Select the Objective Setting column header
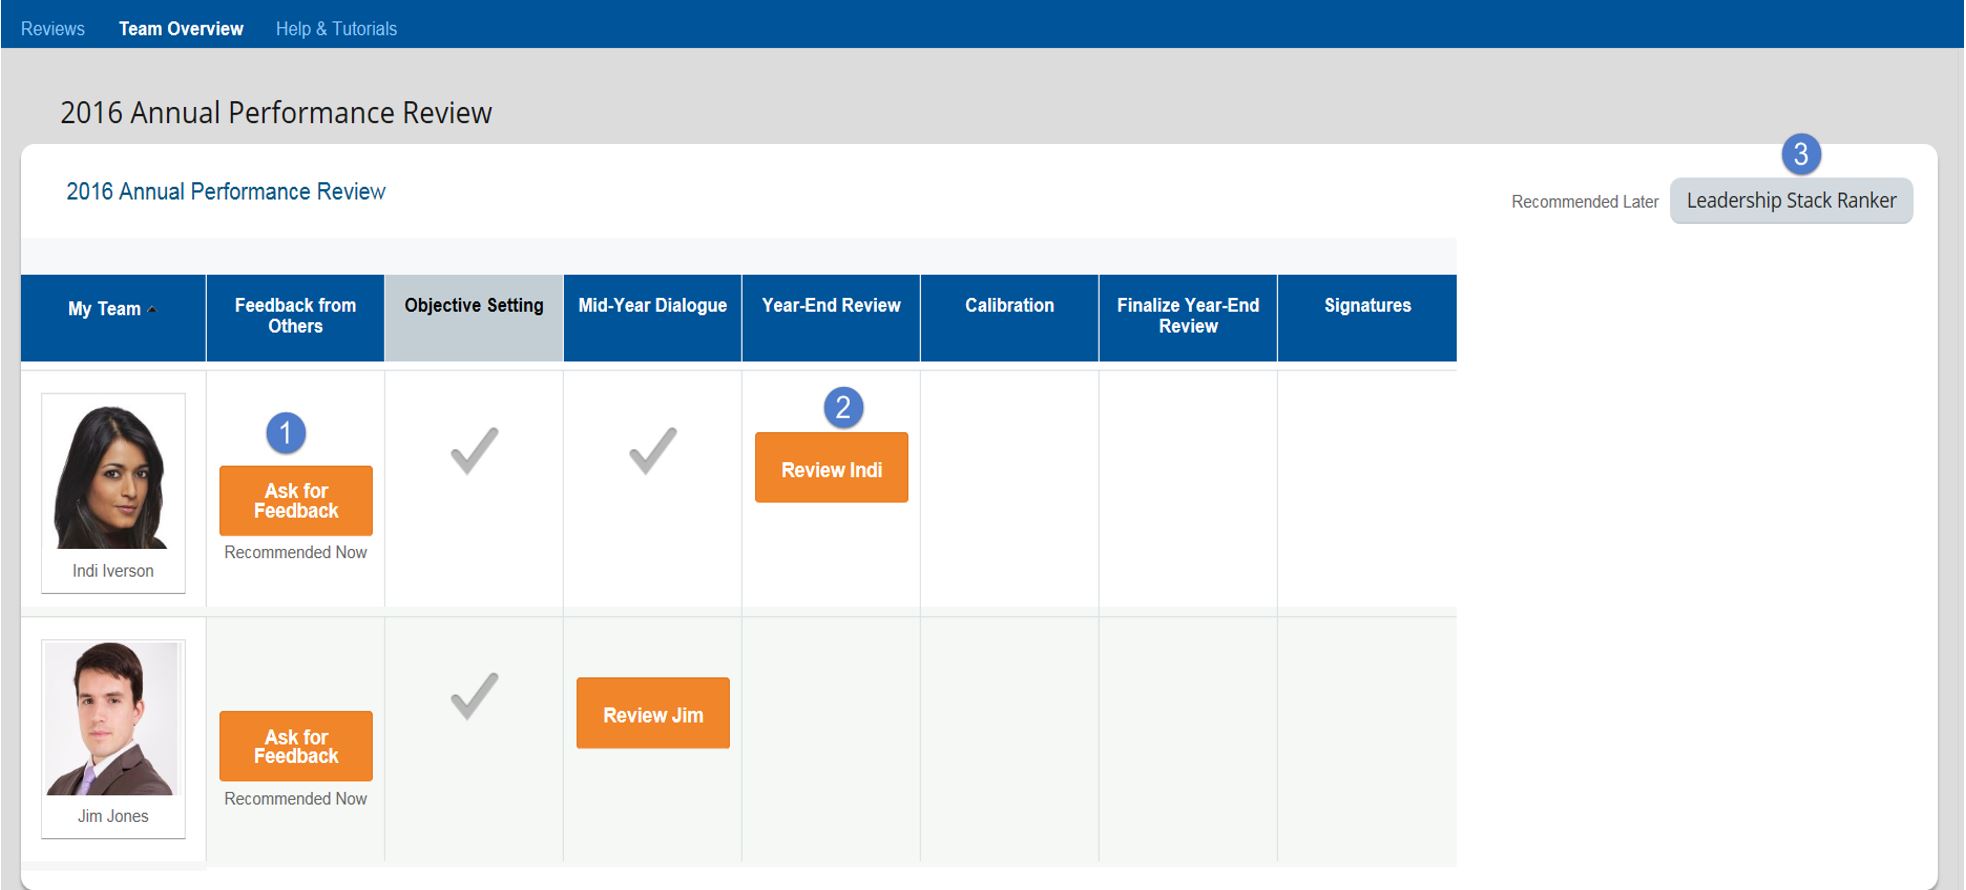1966x890 pixels. pyautogui.click(x=474, y=318)
